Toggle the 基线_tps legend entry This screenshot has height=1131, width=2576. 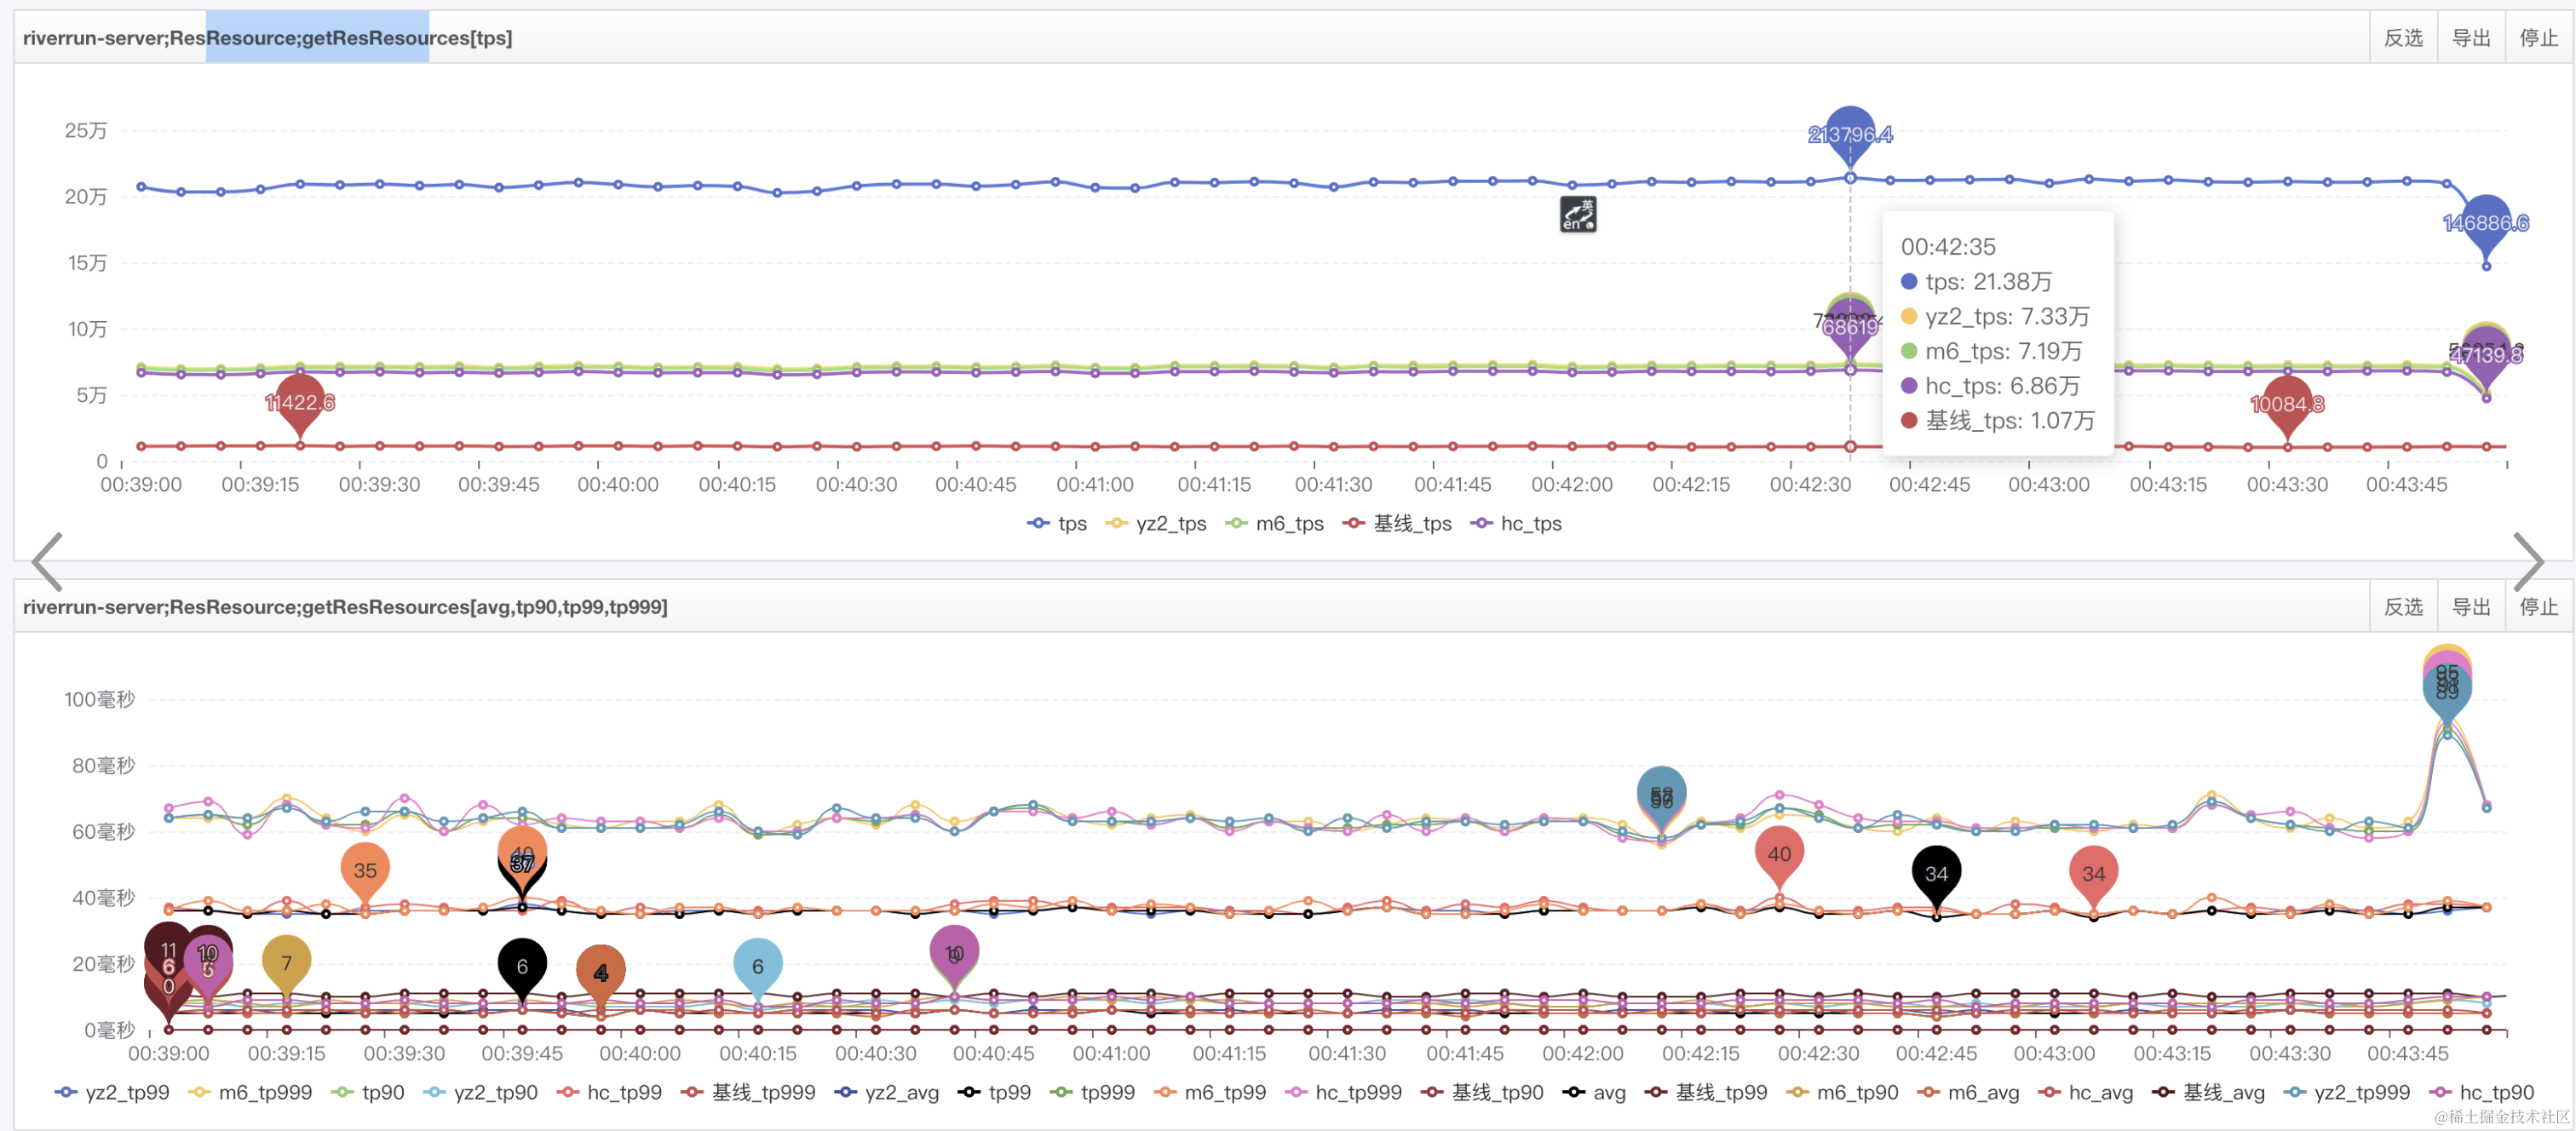(1397, 523)
